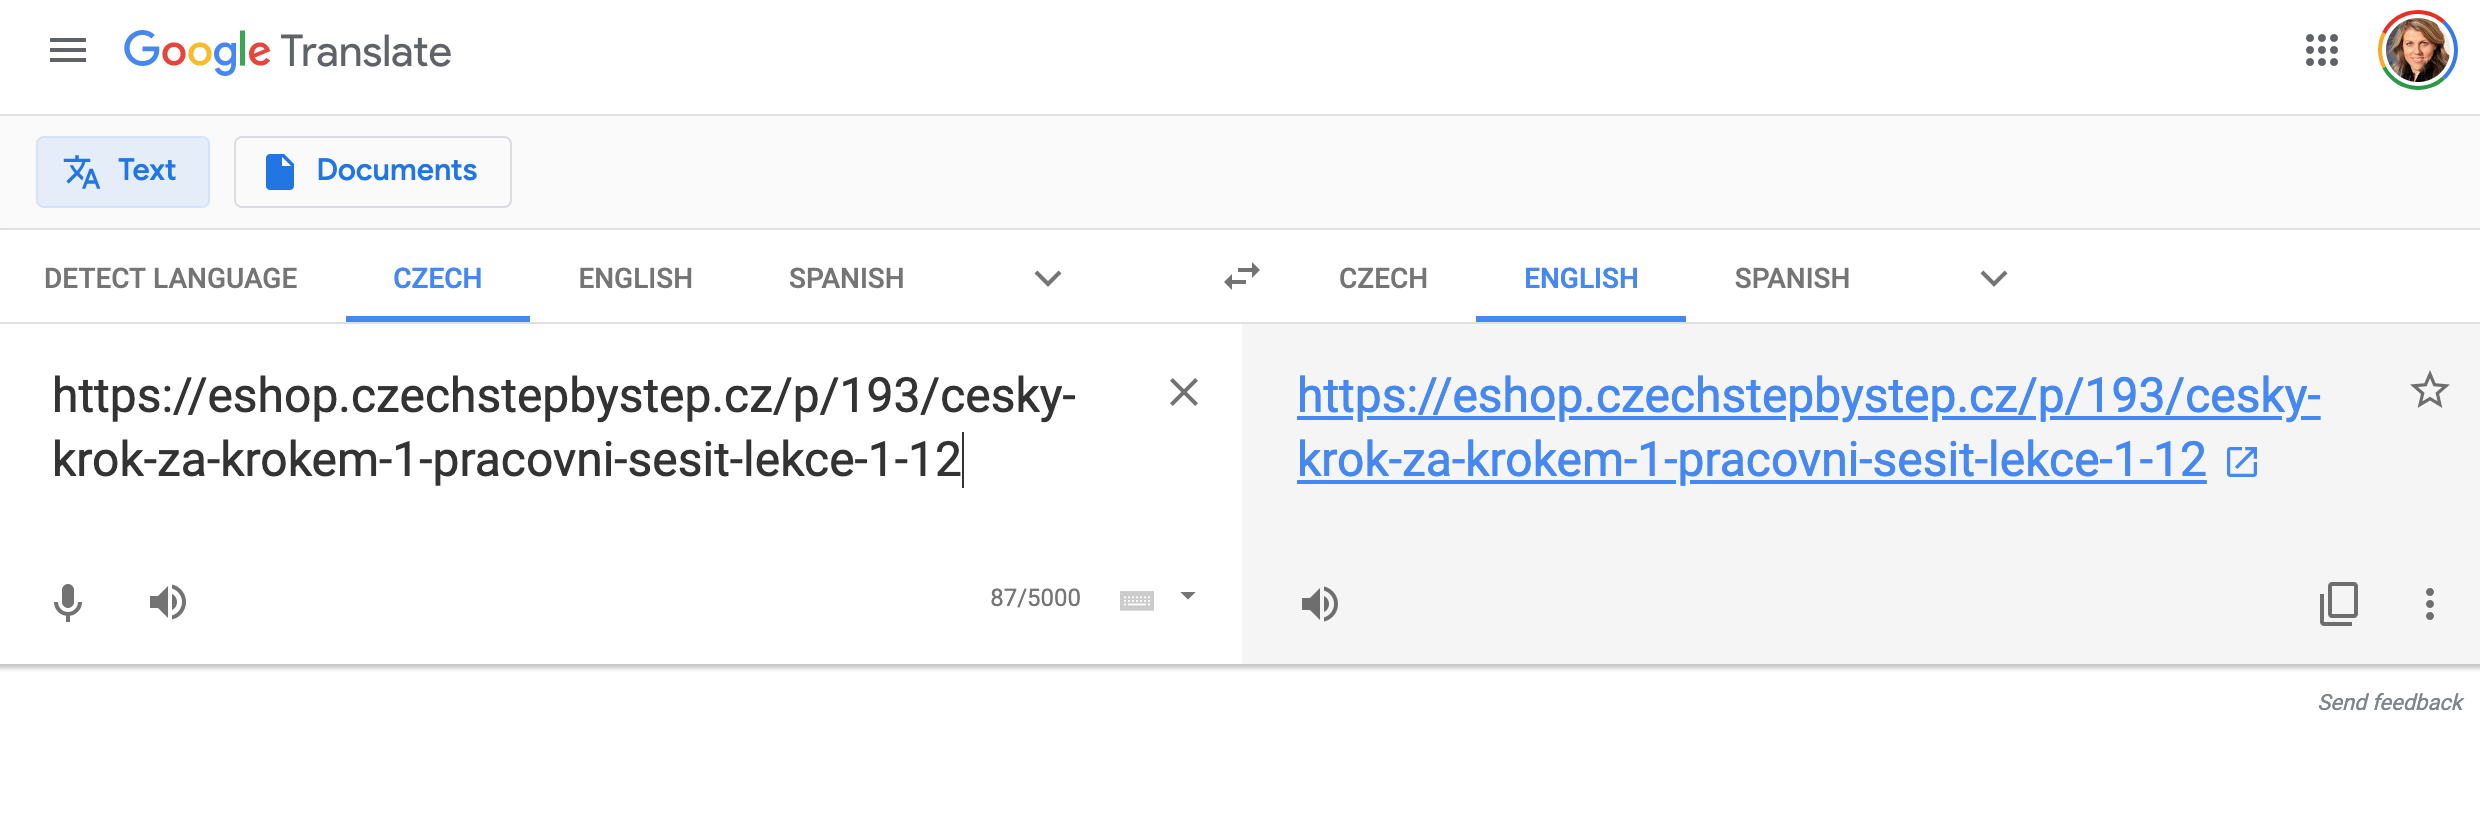This screenshot has height=824, width=2480.
Task: Open the Google apps grid
Action: pyautogui.click(x=2322, y=50)
